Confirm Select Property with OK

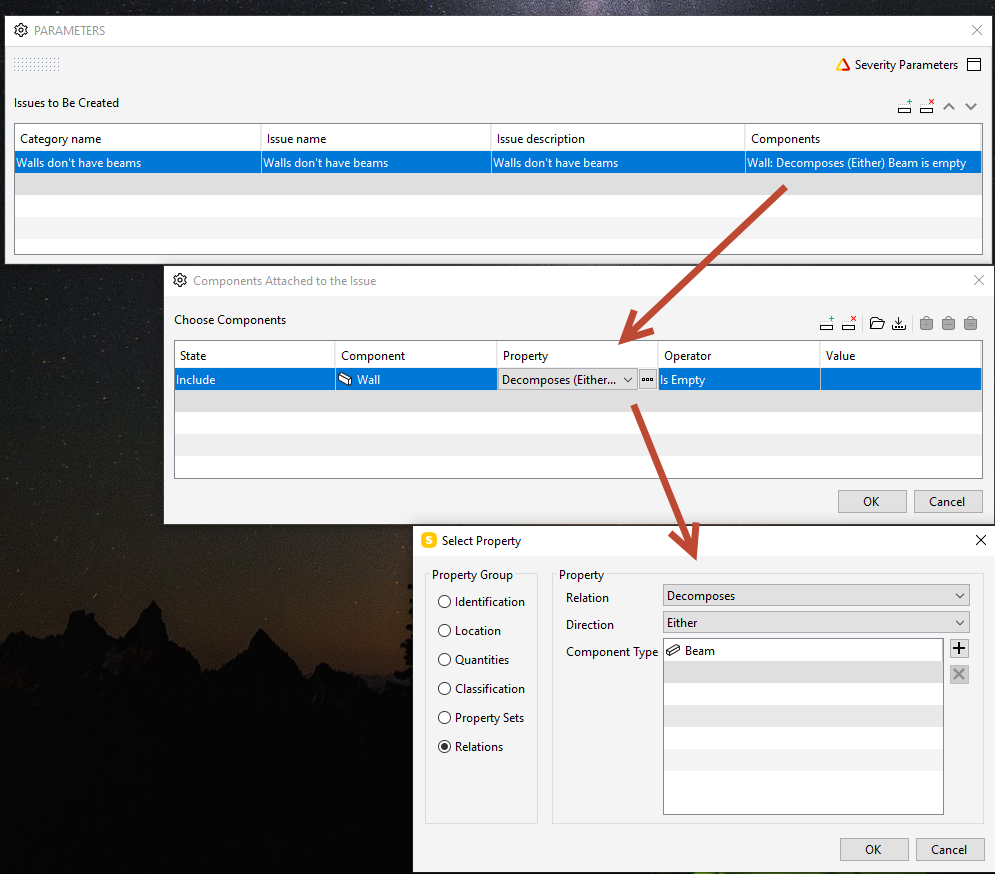point(874,849)
